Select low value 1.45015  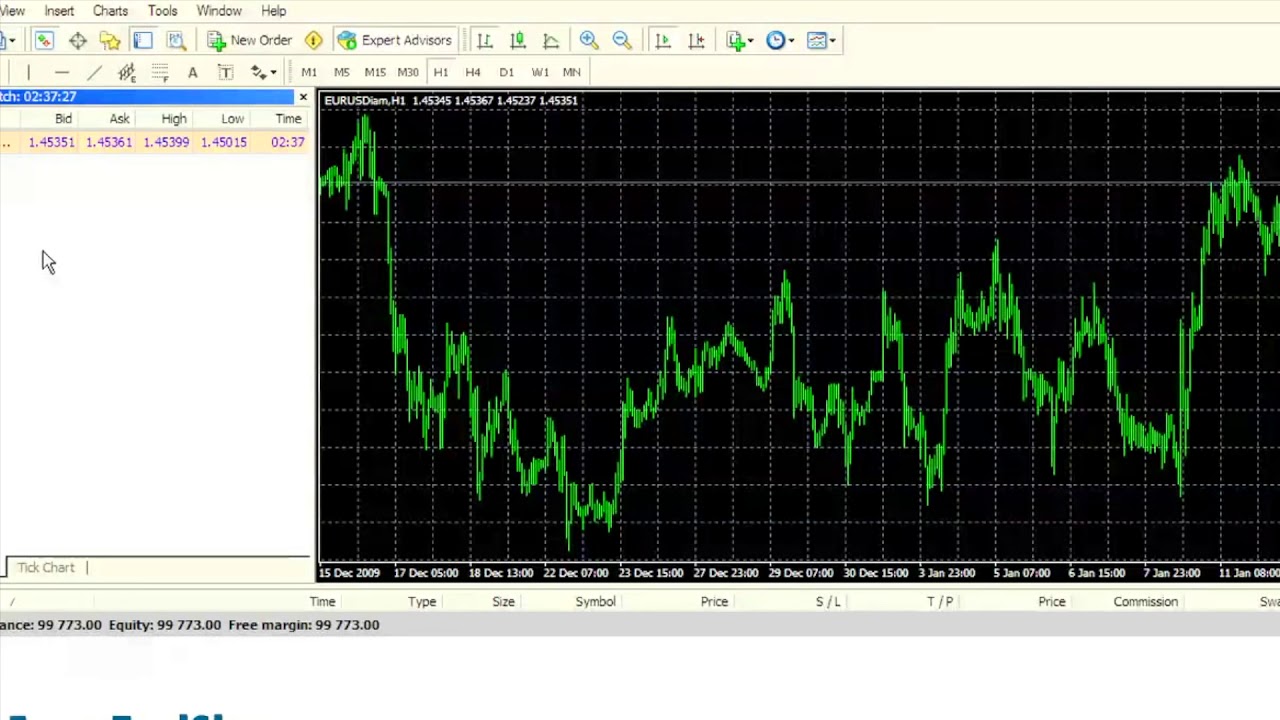[x=223, y=142]
